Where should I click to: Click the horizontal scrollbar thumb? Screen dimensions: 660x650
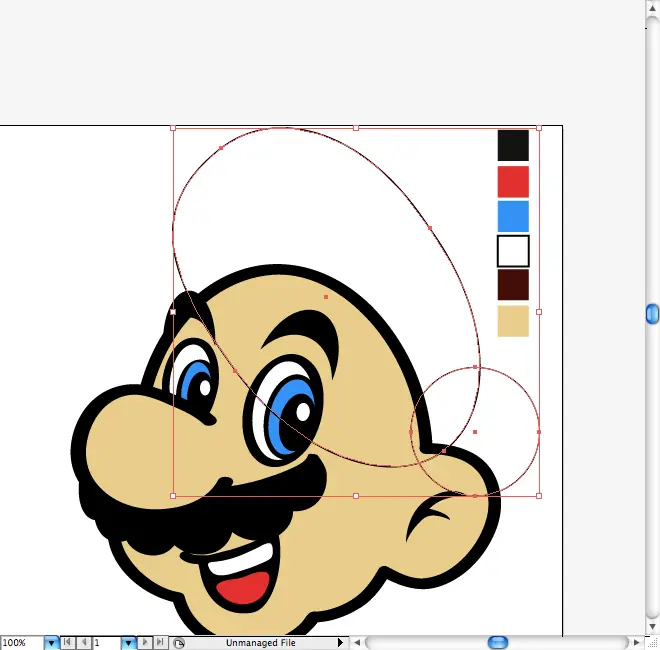tap(497, 642)
